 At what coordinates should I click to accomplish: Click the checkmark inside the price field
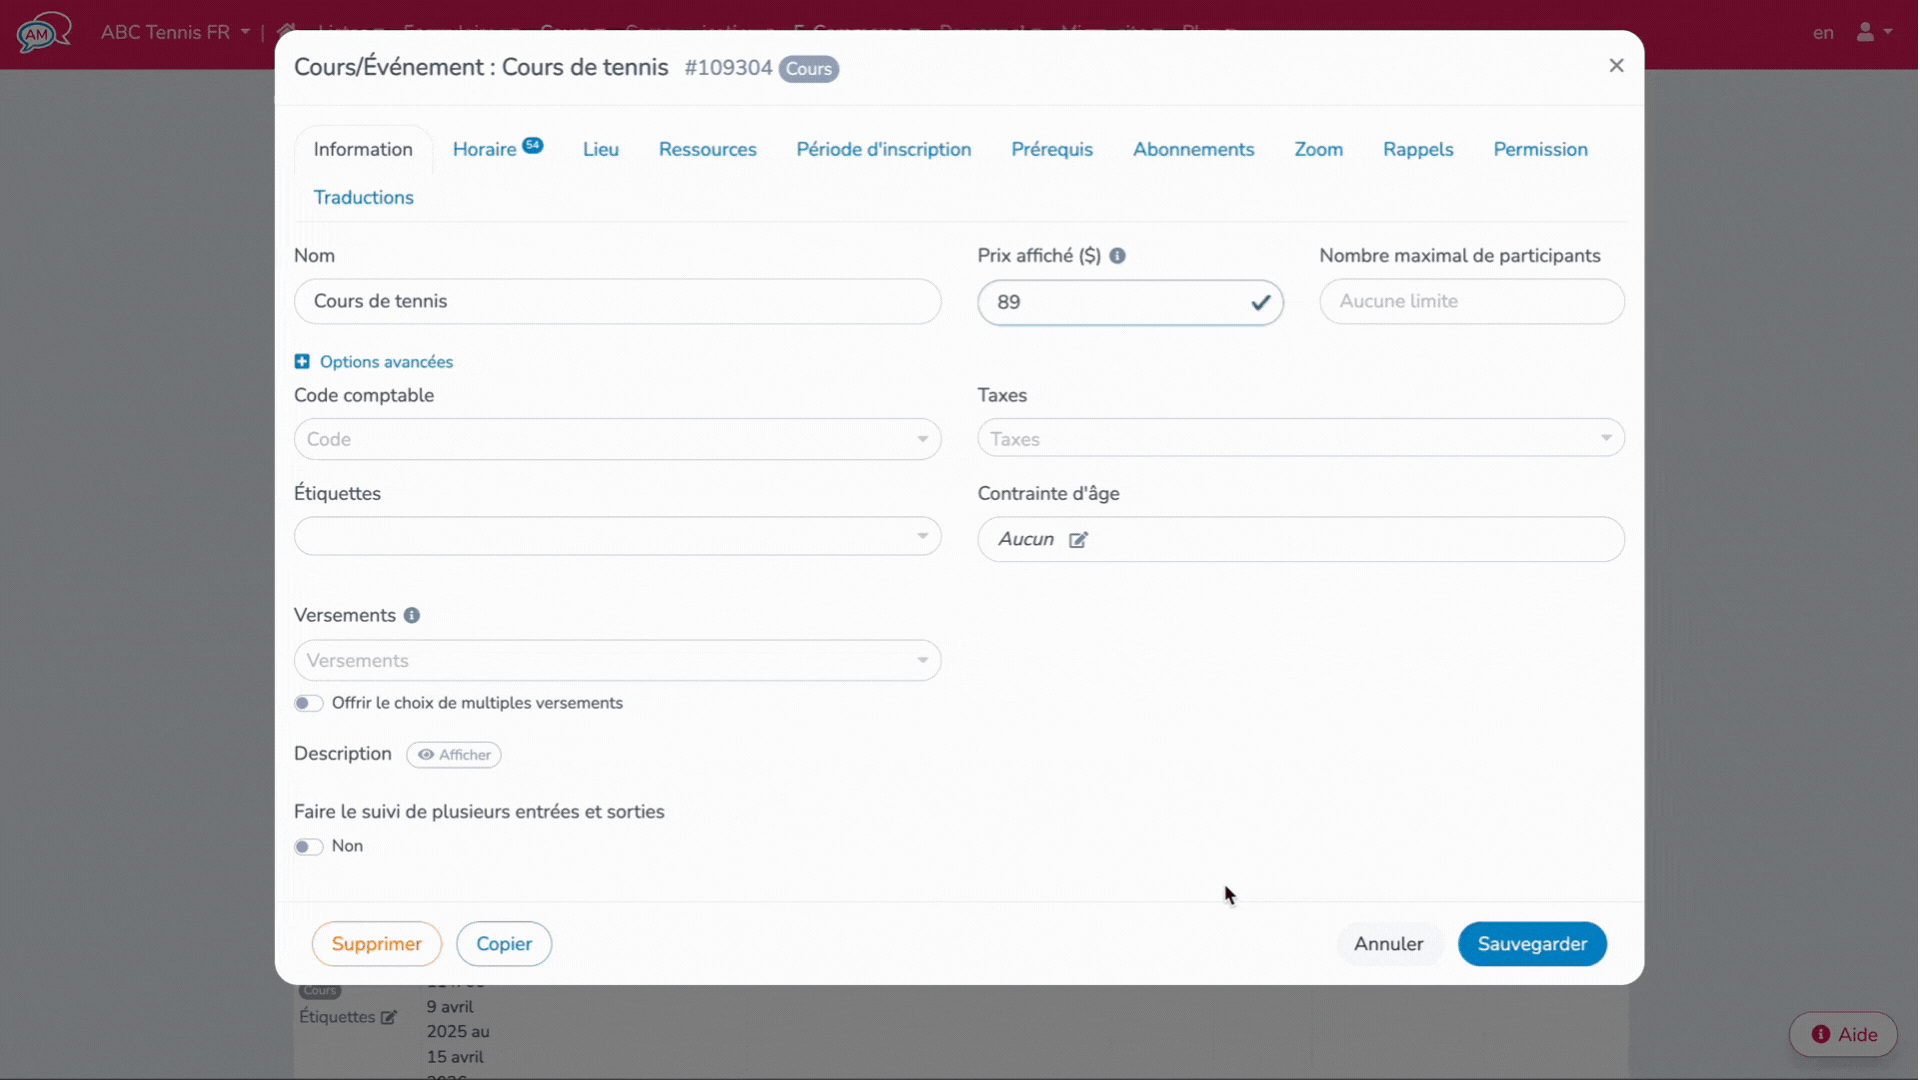[1260, 302]
